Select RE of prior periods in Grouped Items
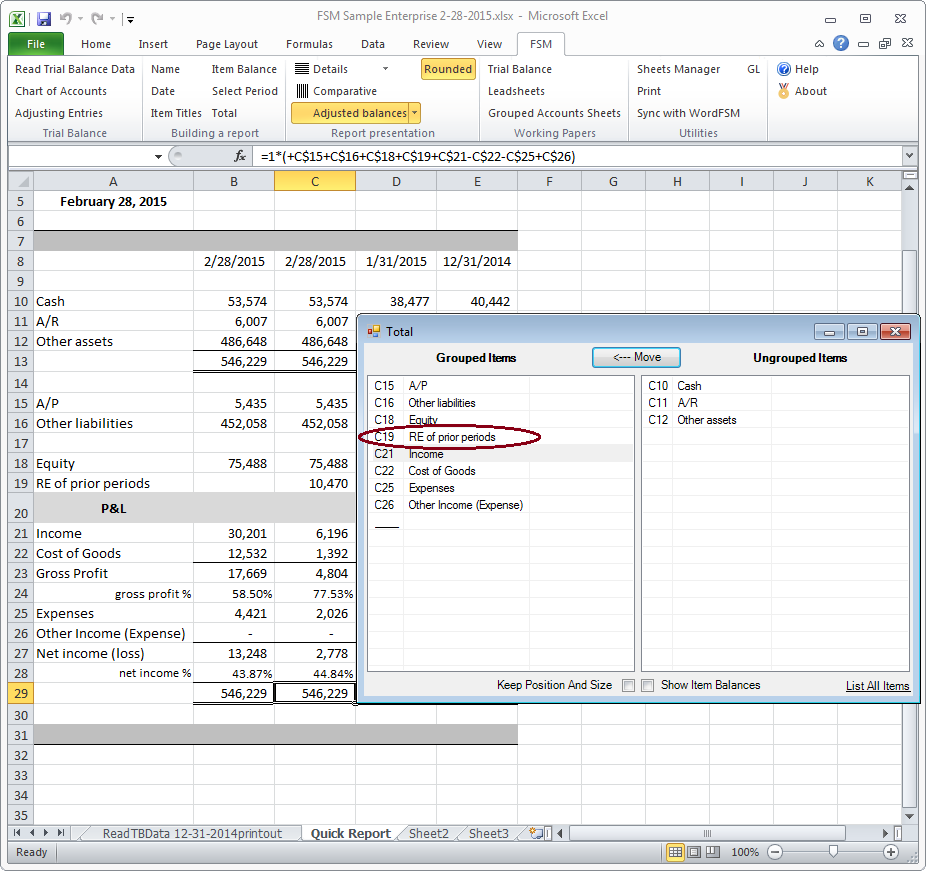 tap(450, 437)
